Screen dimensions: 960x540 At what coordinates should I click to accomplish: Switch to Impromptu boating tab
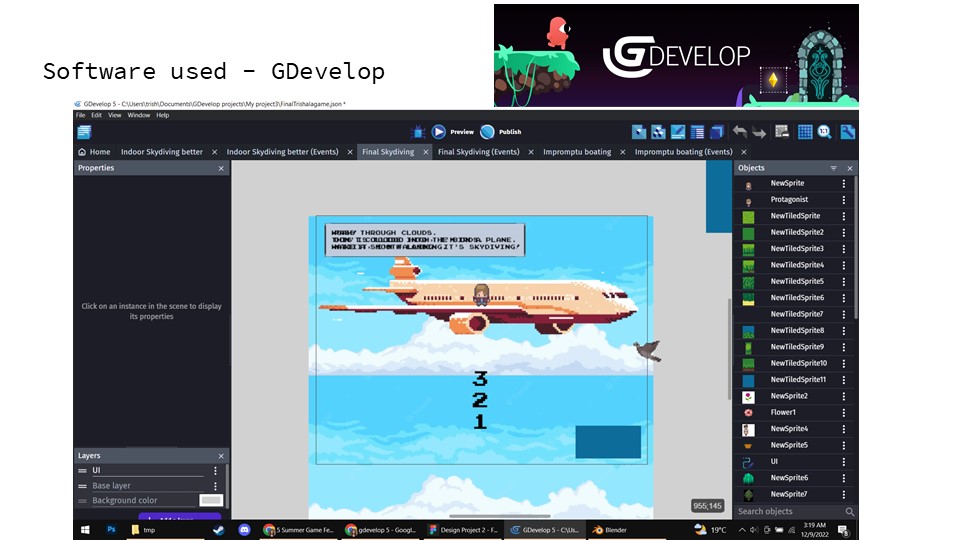tap(577, 152)
